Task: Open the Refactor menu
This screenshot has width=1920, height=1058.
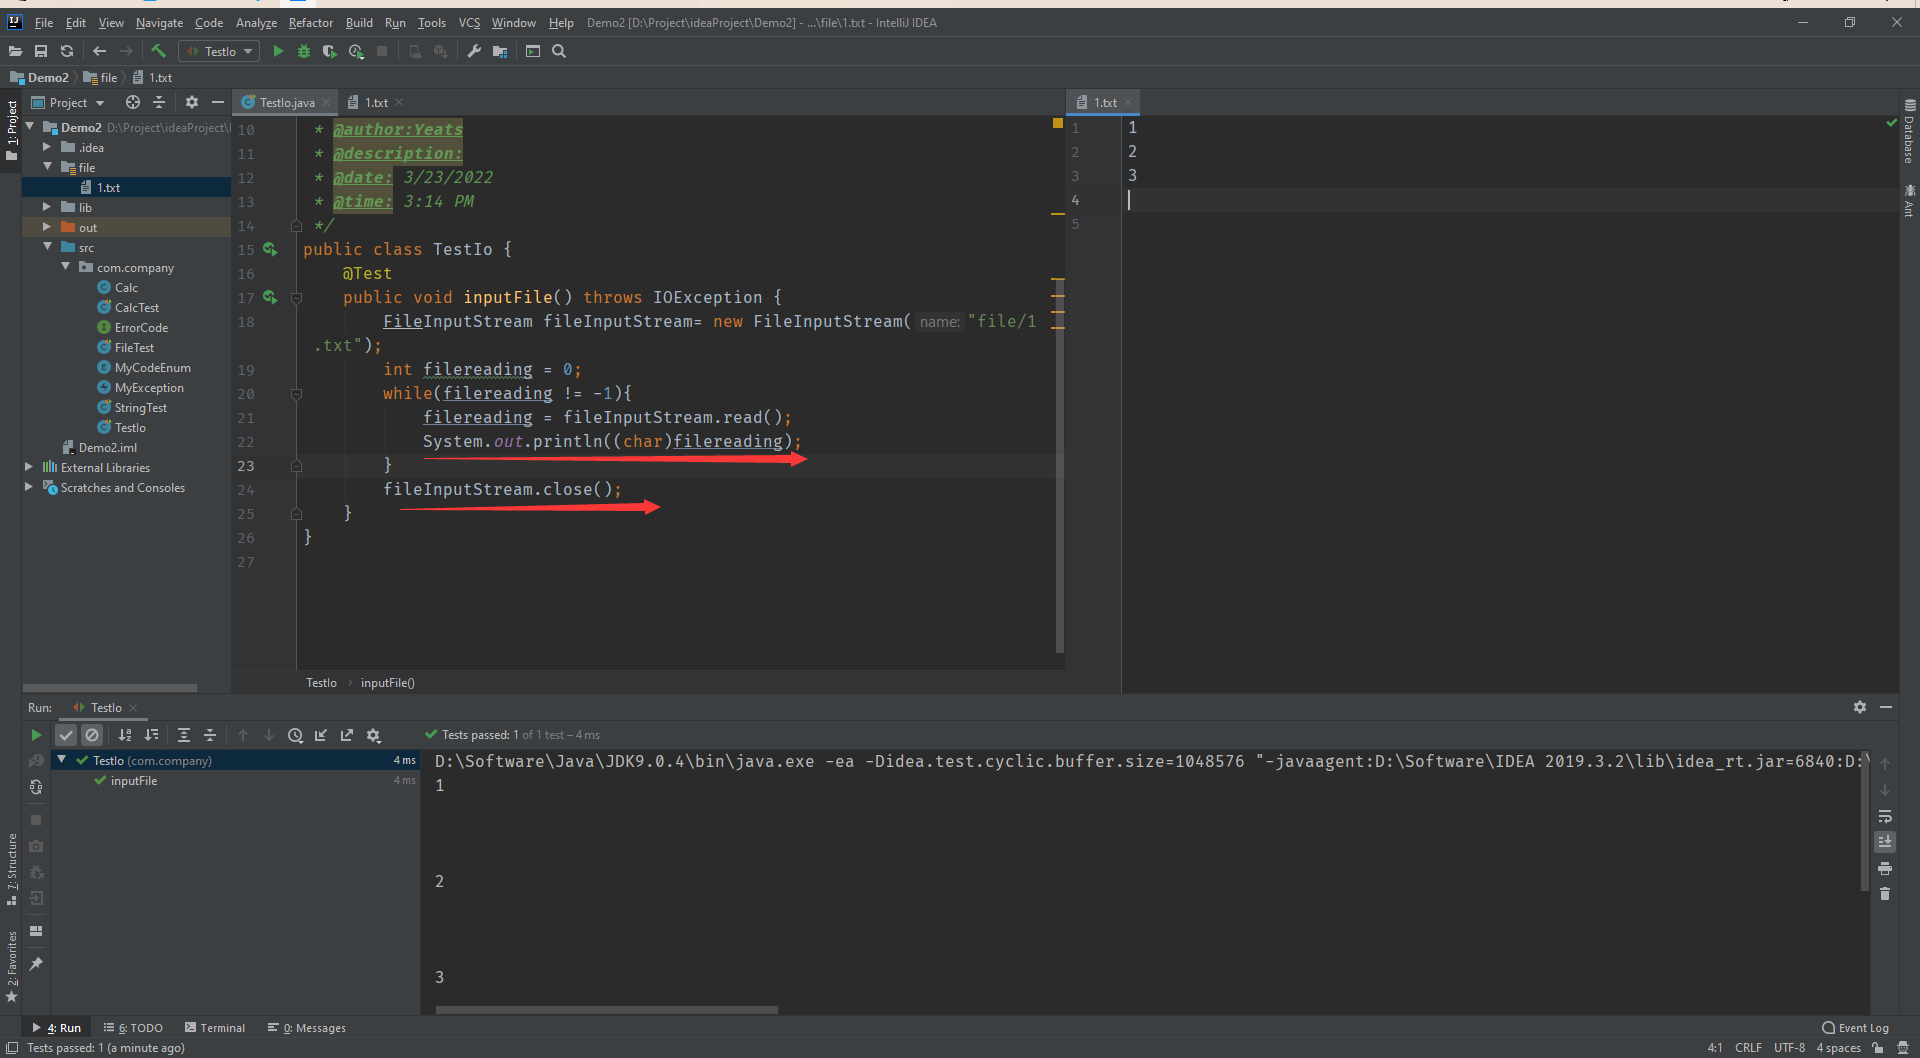Action: coord(310,23)
